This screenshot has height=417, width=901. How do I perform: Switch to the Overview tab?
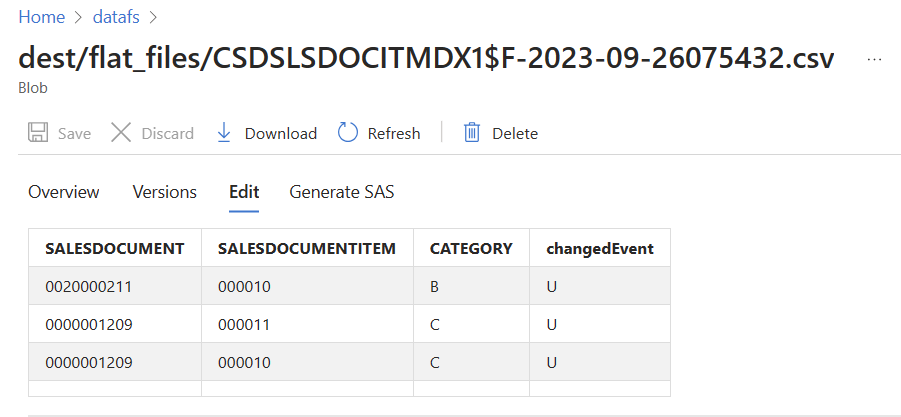(x=64, y=192)
